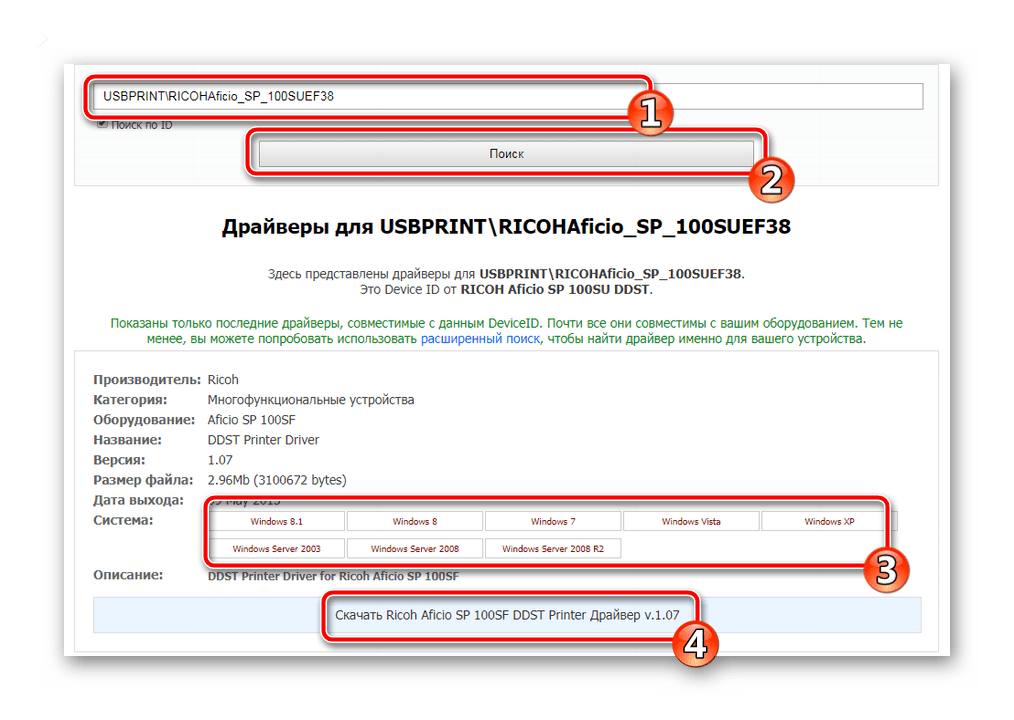Image resolution: width=1014 pixels, height=720 pixels.
Task: Pick the Windows Server 2008 R2 button
Action: pos(553,549)
